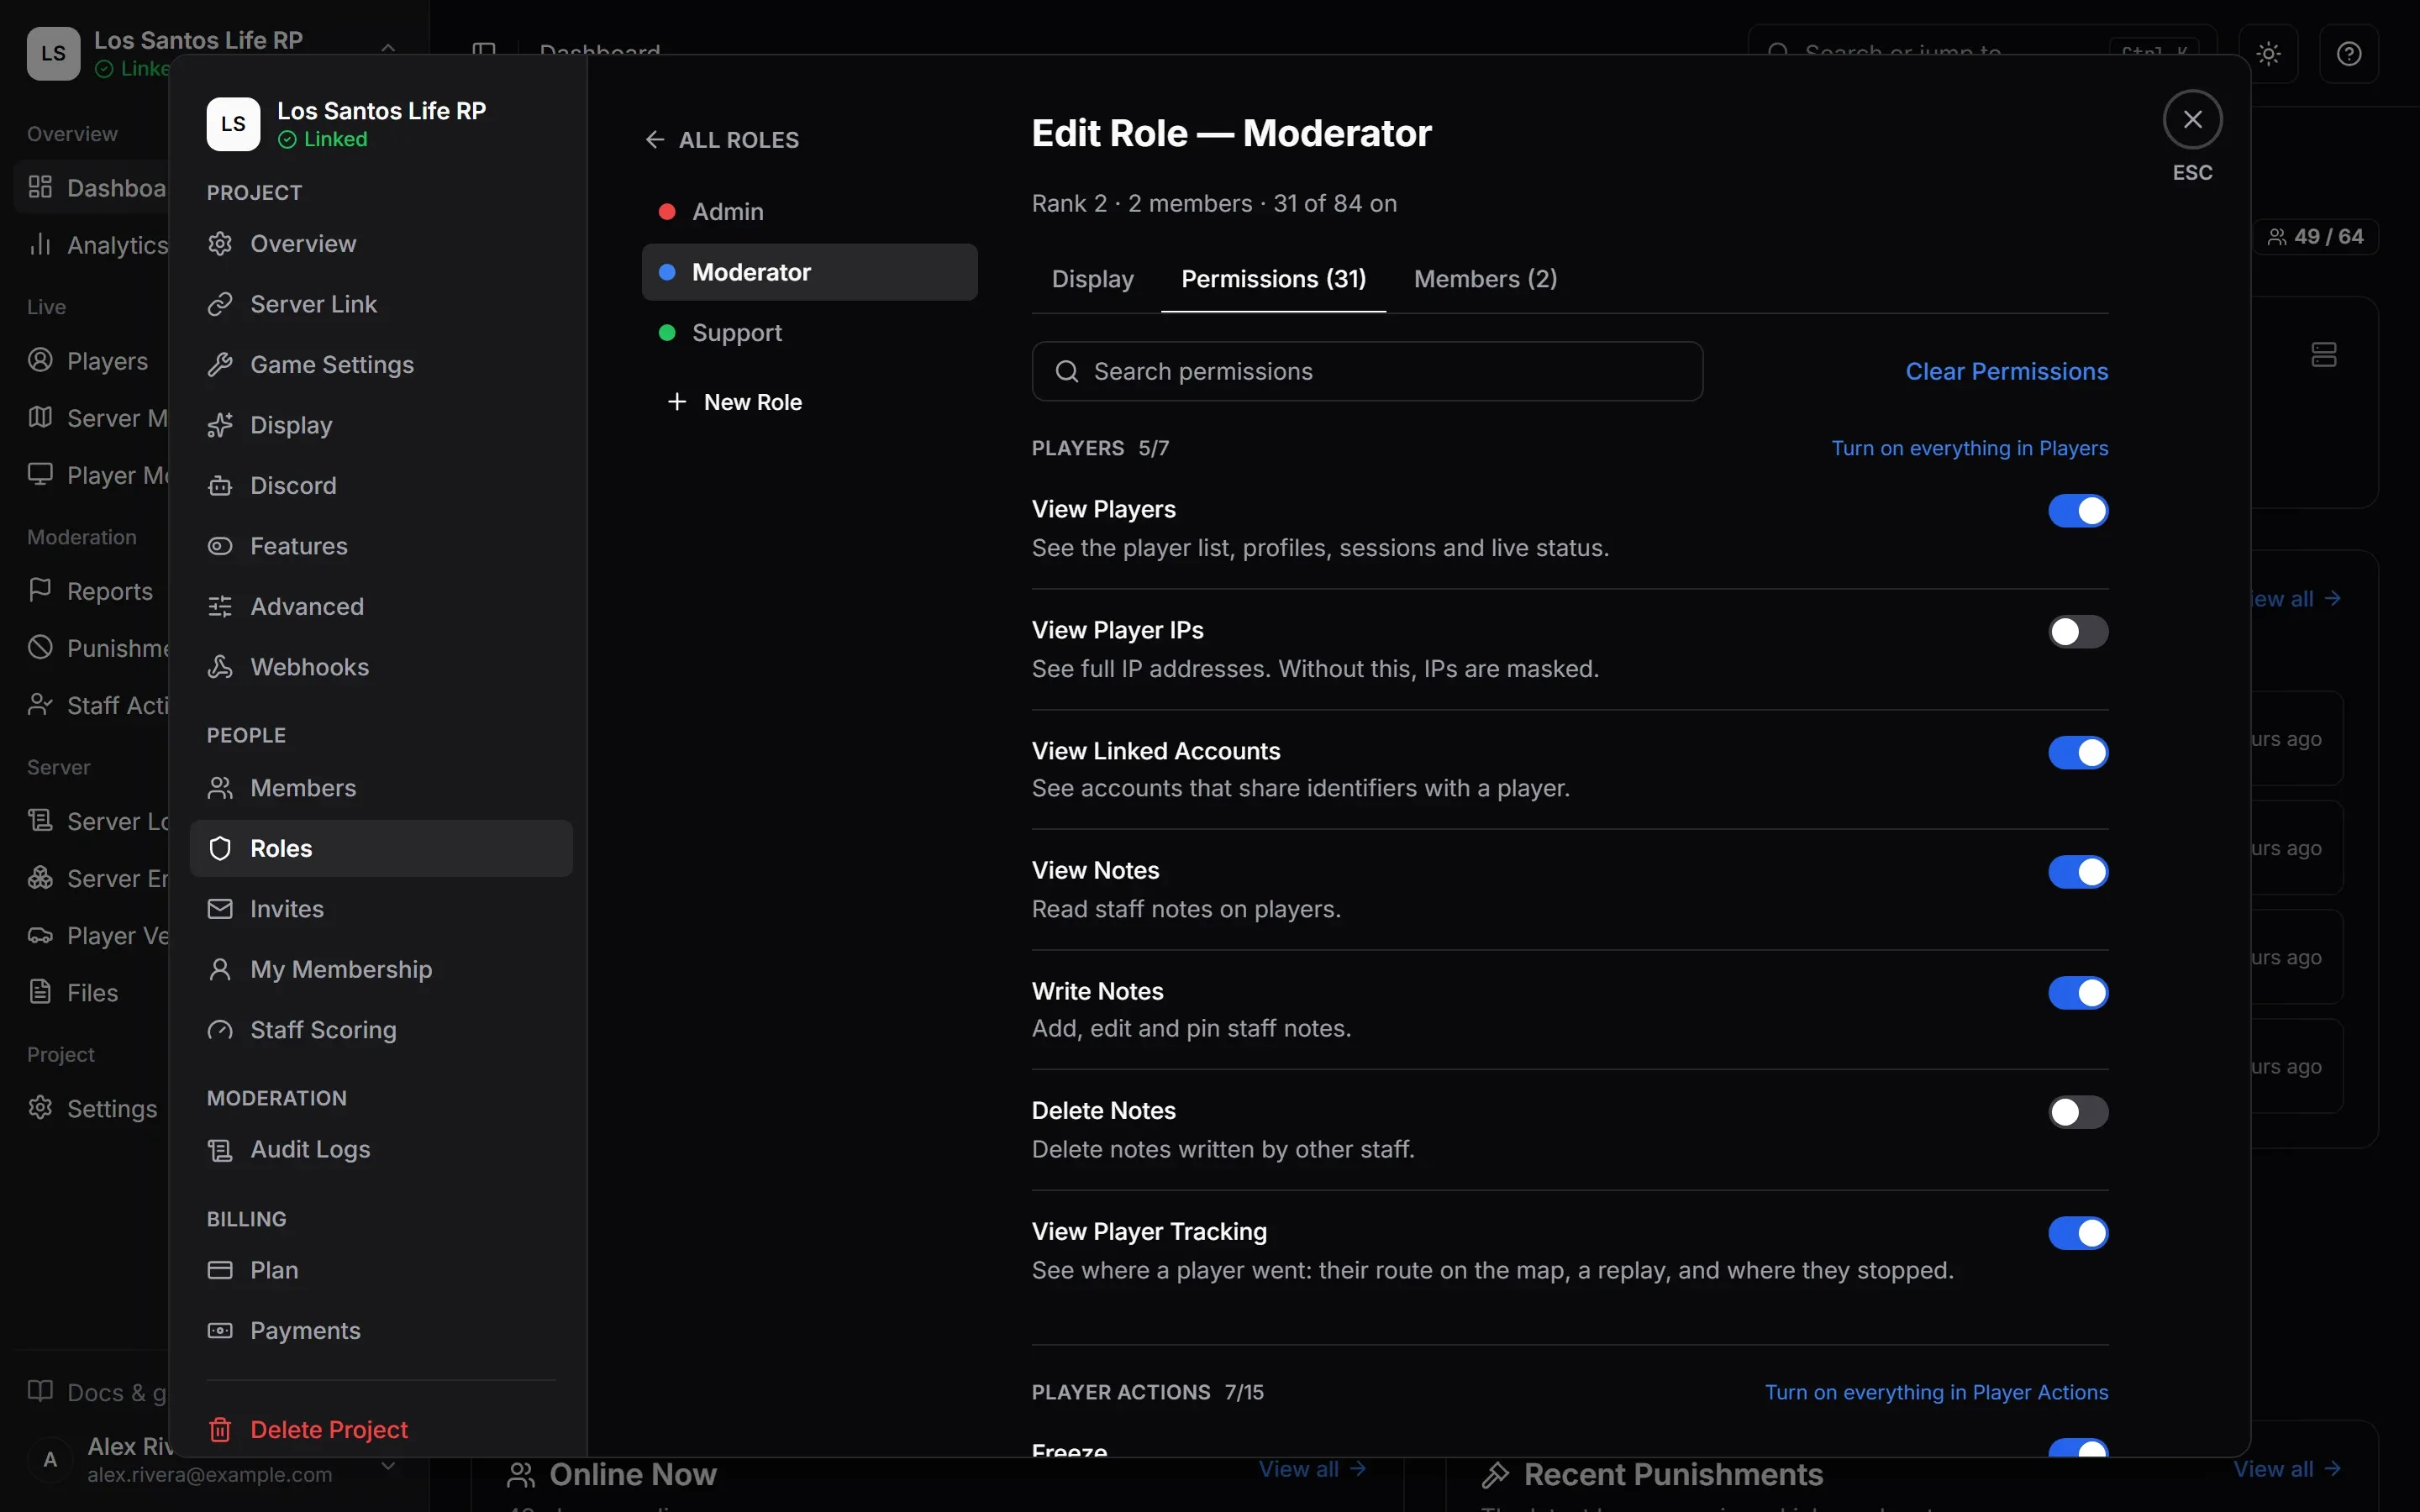This screenshot has height=1512, width=2420.
Task: Click Turn on everything in Players
Action: (1969, 448)
